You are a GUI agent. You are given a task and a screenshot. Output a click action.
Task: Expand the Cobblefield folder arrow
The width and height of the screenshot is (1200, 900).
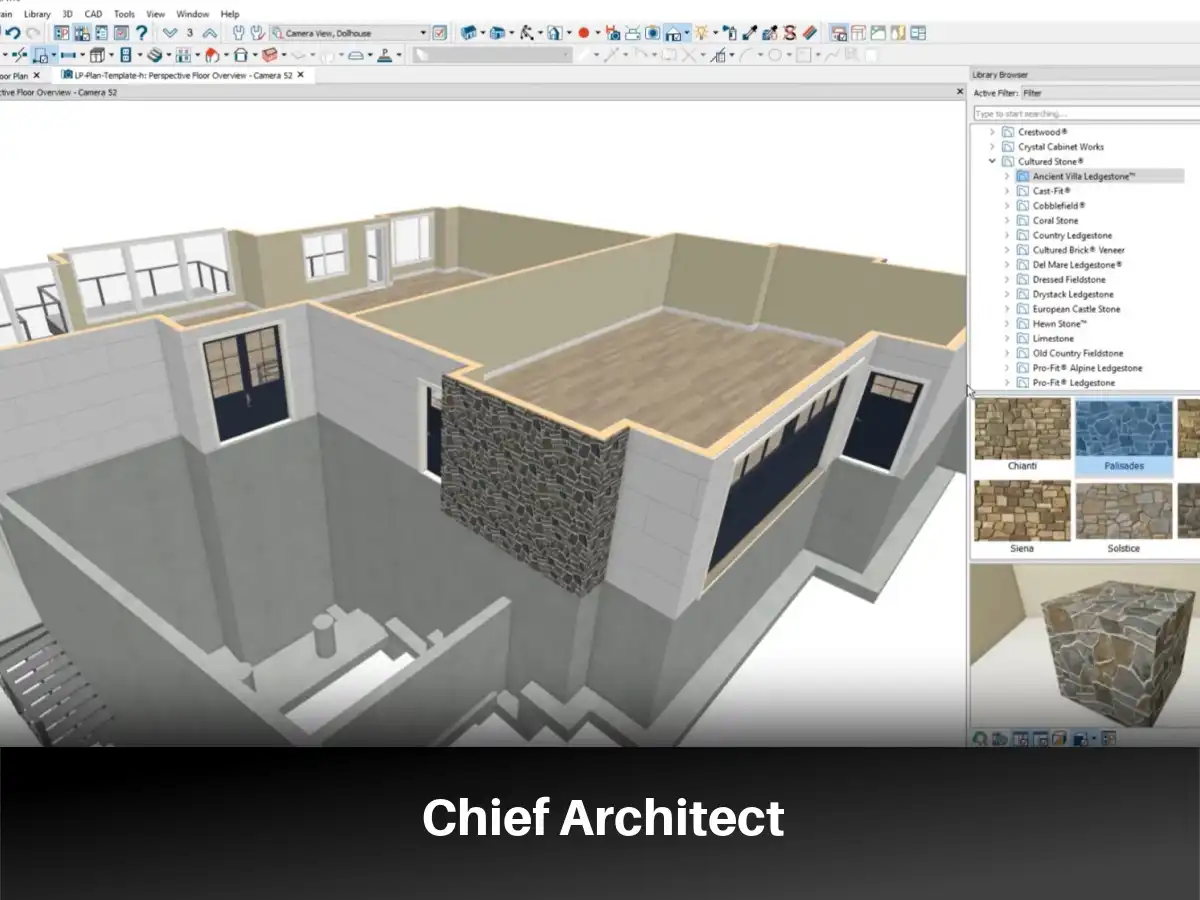click(1007, 206)
